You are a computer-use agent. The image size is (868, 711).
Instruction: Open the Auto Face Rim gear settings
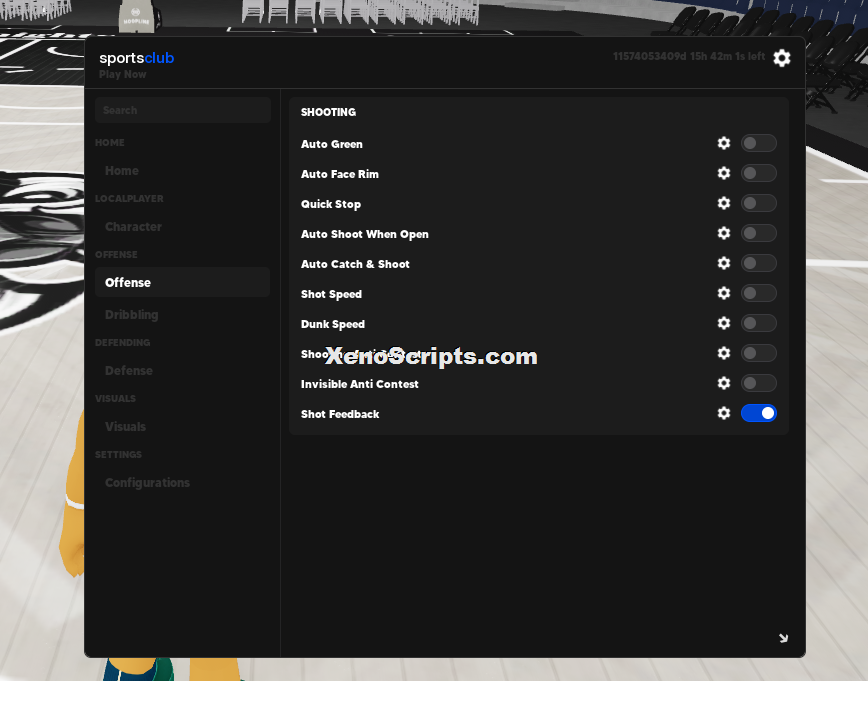[724, 173]
